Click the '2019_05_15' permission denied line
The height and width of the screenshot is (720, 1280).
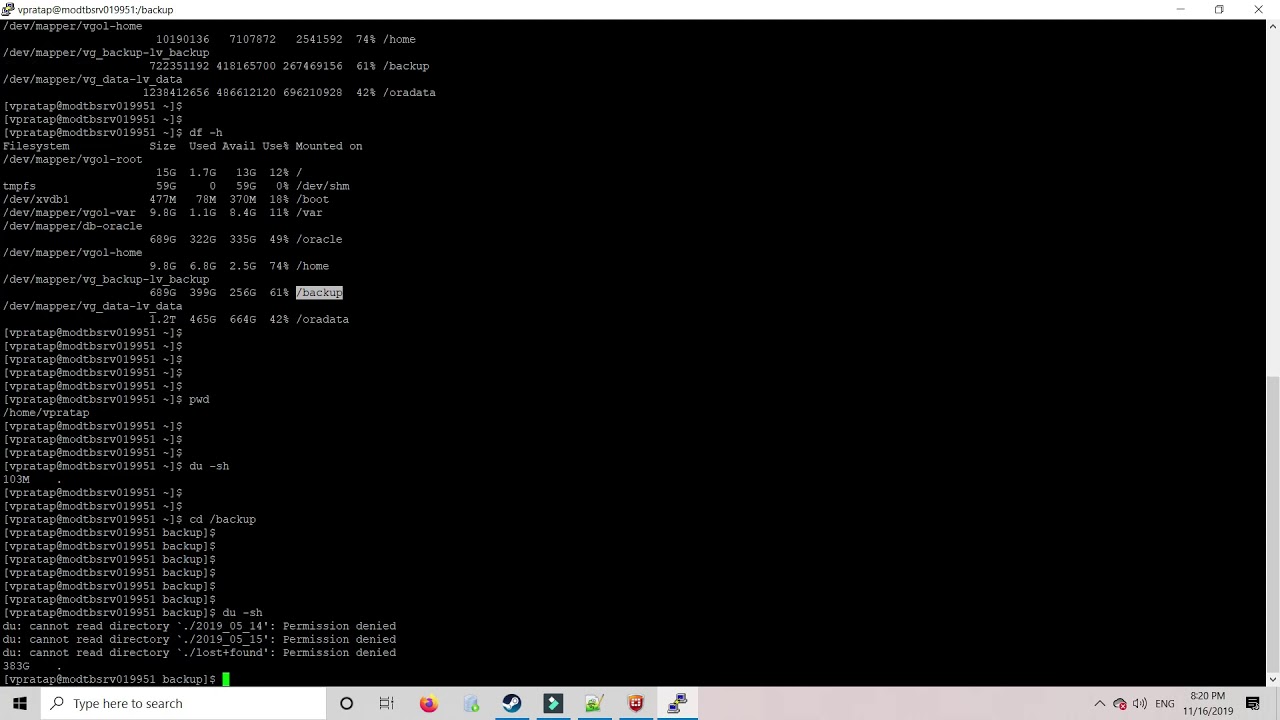(x=199, y=639)
